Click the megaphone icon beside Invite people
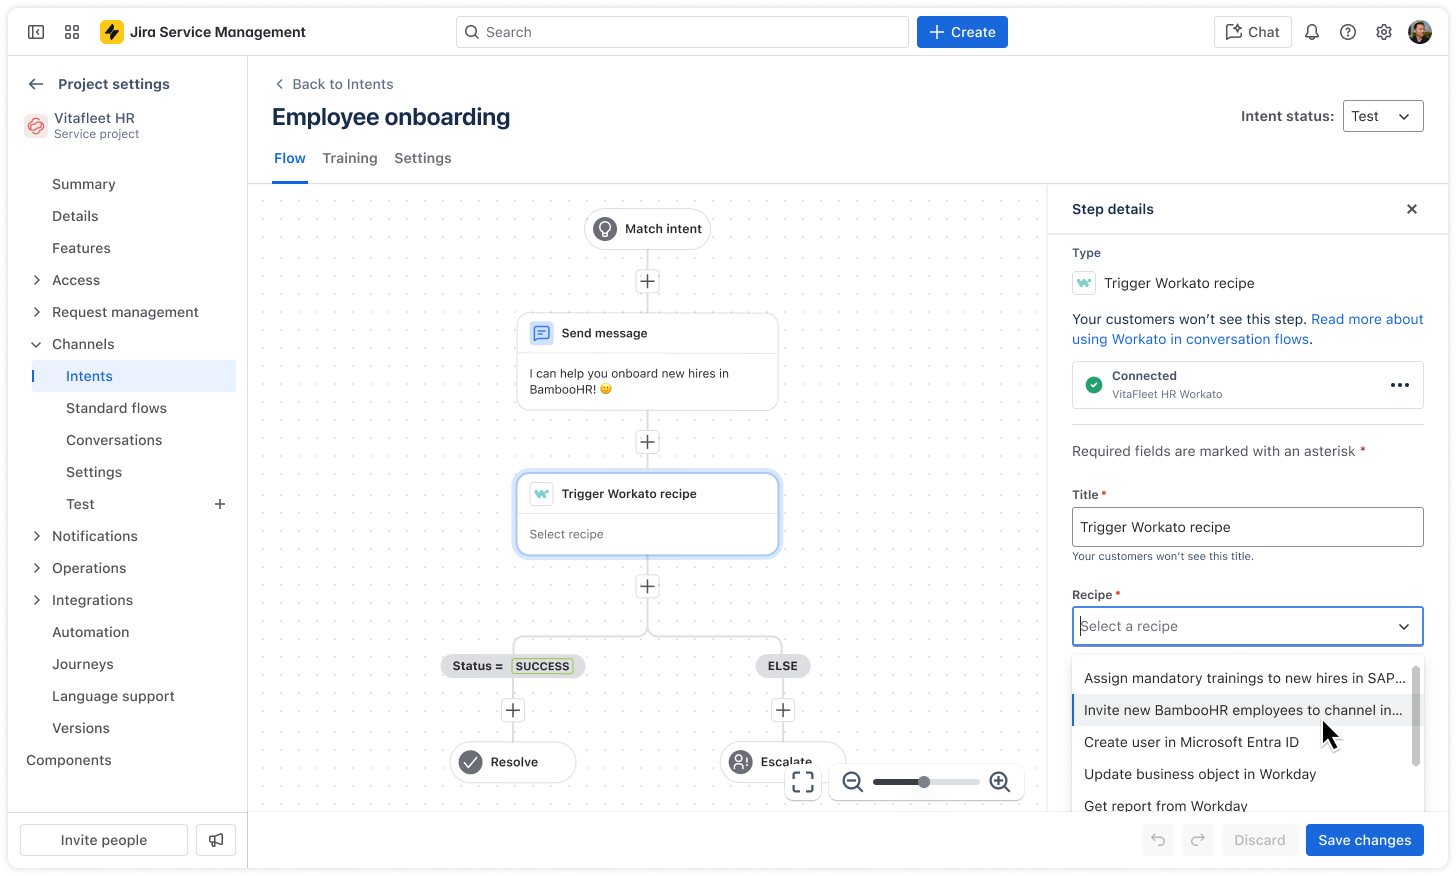The width and height of the screenshot is (1456, 876). tap(215, 840)
